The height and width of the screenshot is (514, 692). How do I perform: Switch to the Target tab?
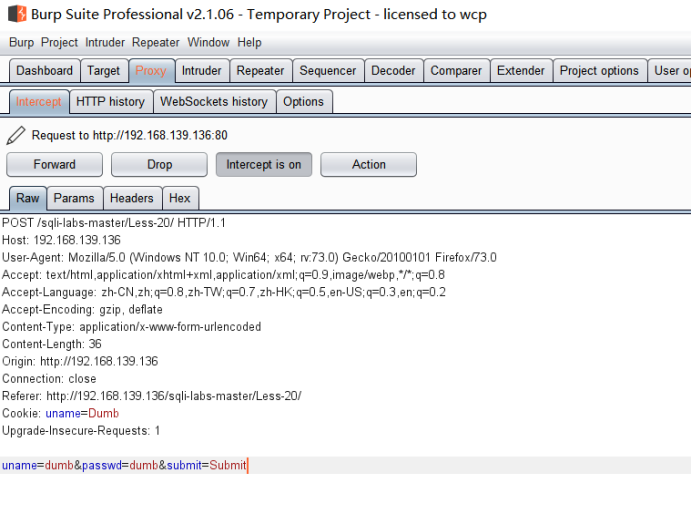coord(104,71)
